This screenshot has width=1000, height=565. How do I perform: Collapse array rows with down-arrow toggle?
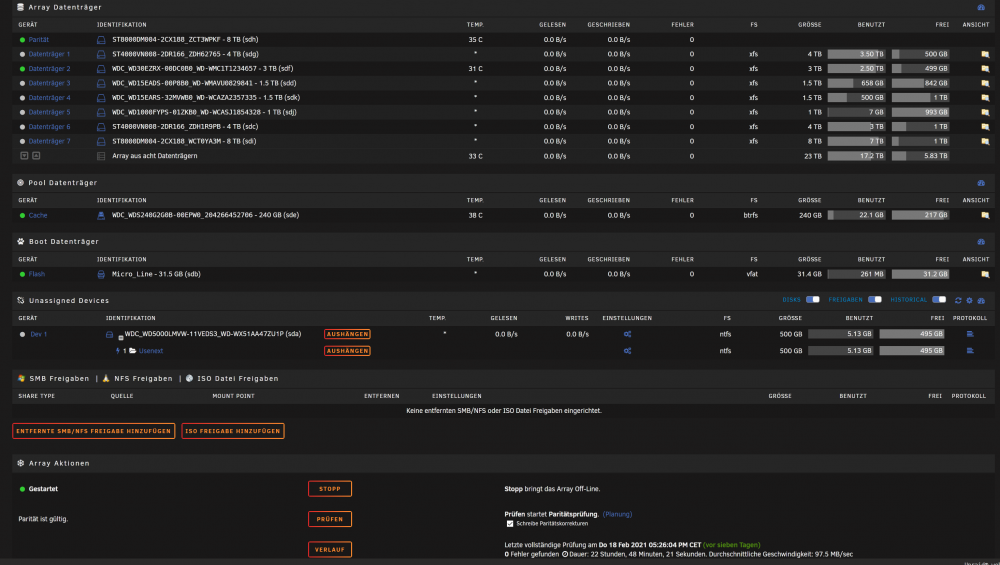click(24, 156)
